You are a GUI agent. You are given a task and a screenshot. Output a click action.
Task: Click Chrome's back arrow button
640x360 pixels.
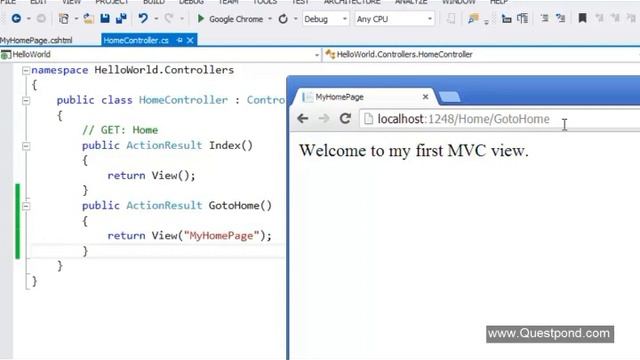tap(302, 118)
